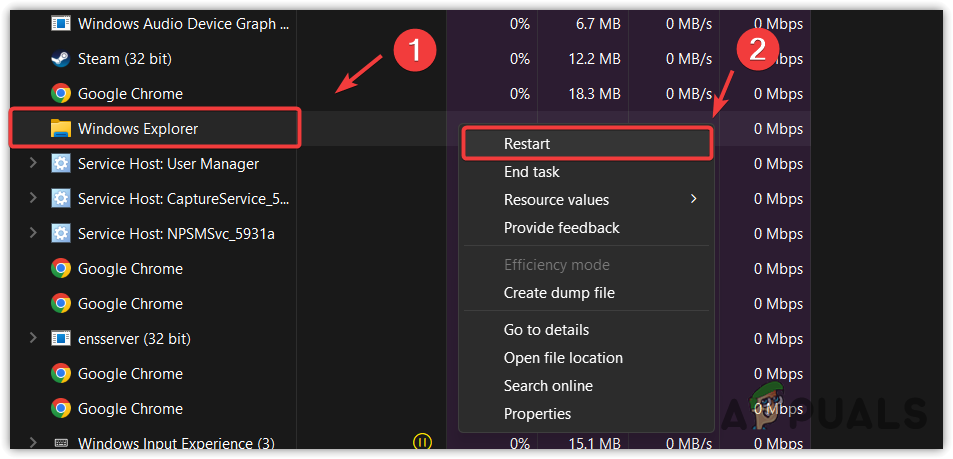
Task: Click the Service Host: User Manager gear icon
Action: [x=61, y=164]
